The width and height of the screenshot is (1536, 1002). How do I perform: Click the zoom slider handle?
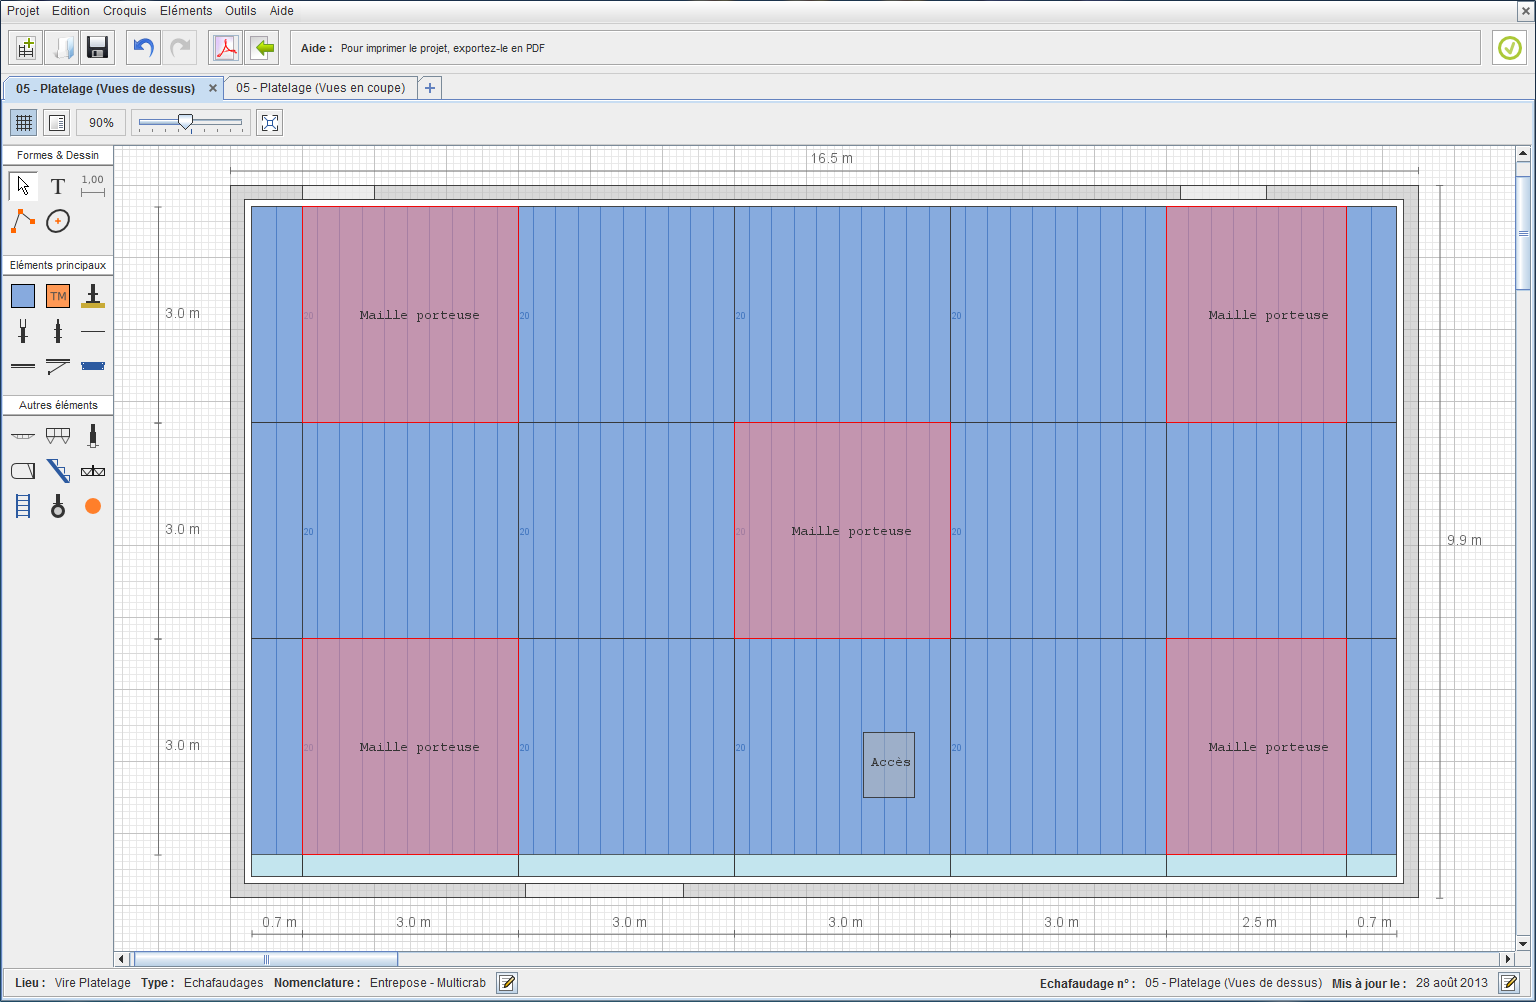pyautogui.click(x=185, y=122)
